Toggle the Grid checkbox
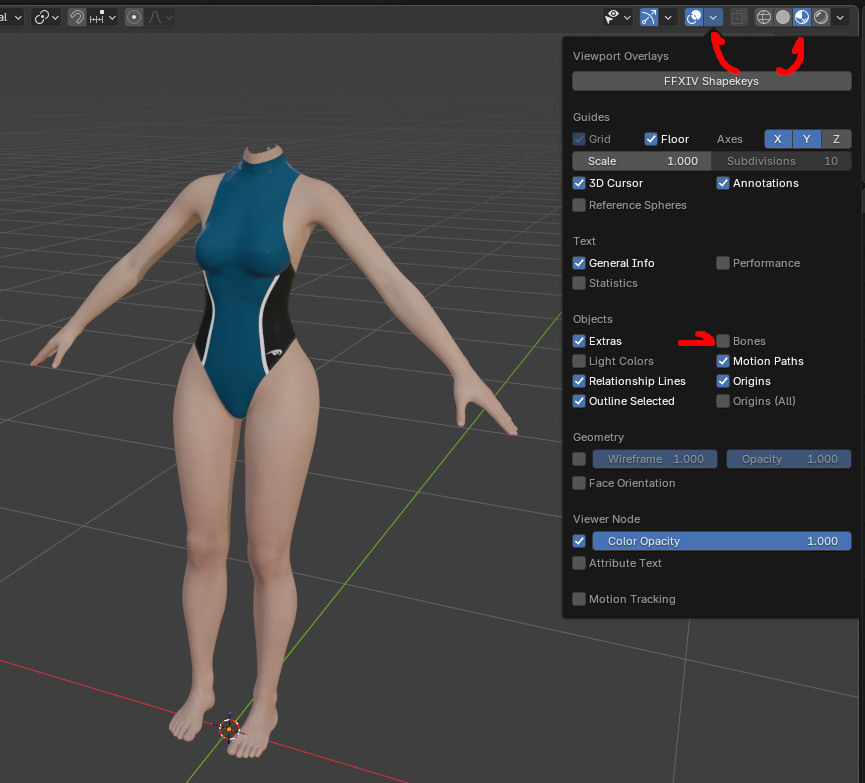Image resolution: width=865 pixels, height=783 pixels. [579, 139]
